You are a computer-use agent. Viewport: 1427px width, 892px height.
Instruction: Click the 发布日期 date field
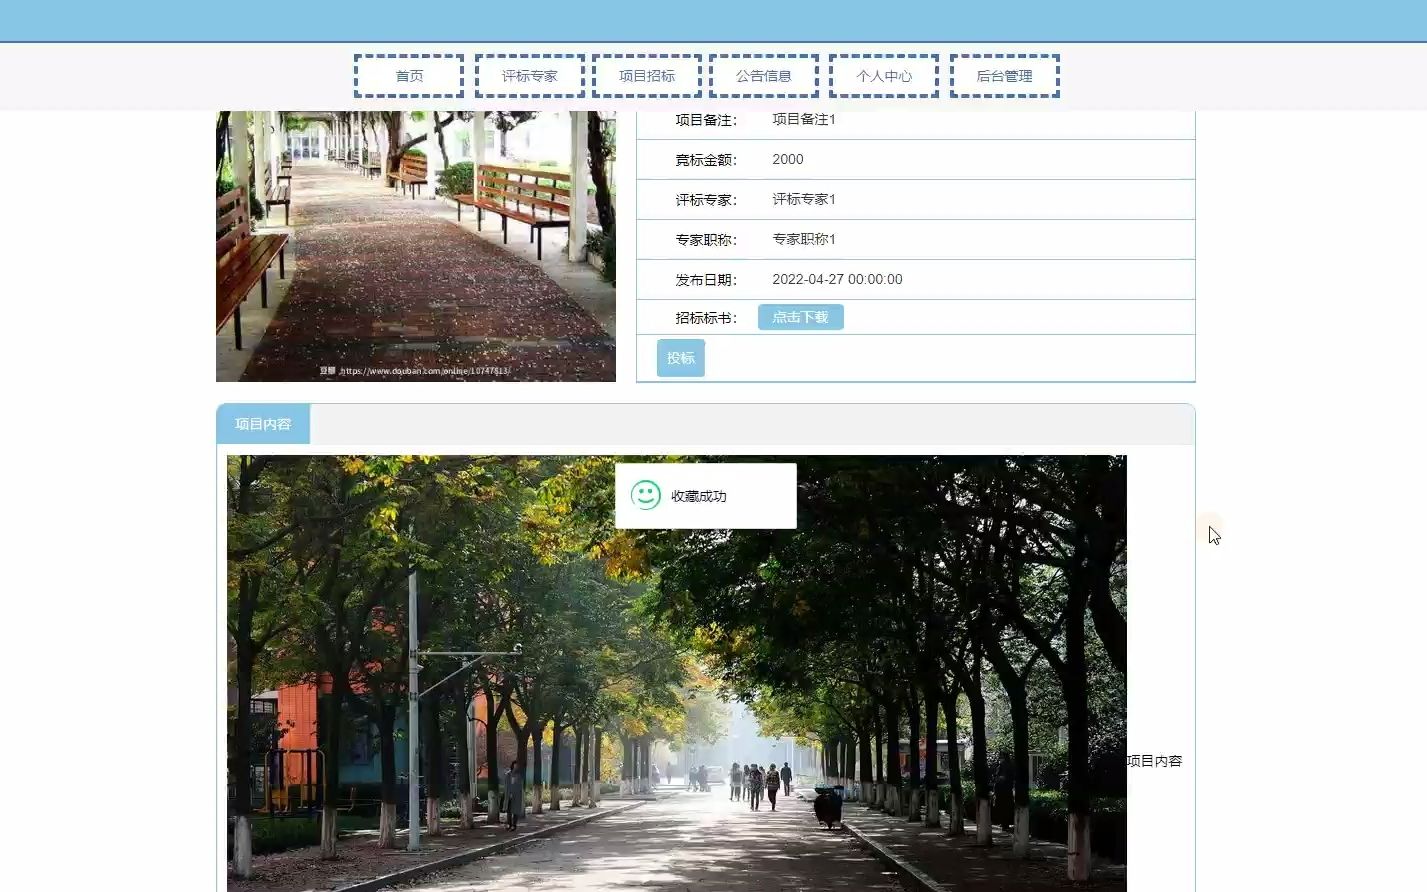837,279
